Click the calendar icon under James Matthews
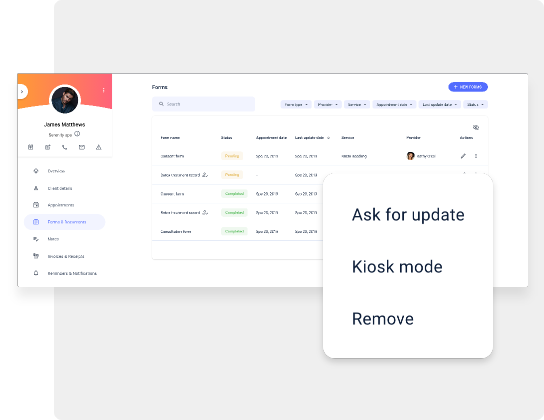544x420 pixels. coord(31,147)
